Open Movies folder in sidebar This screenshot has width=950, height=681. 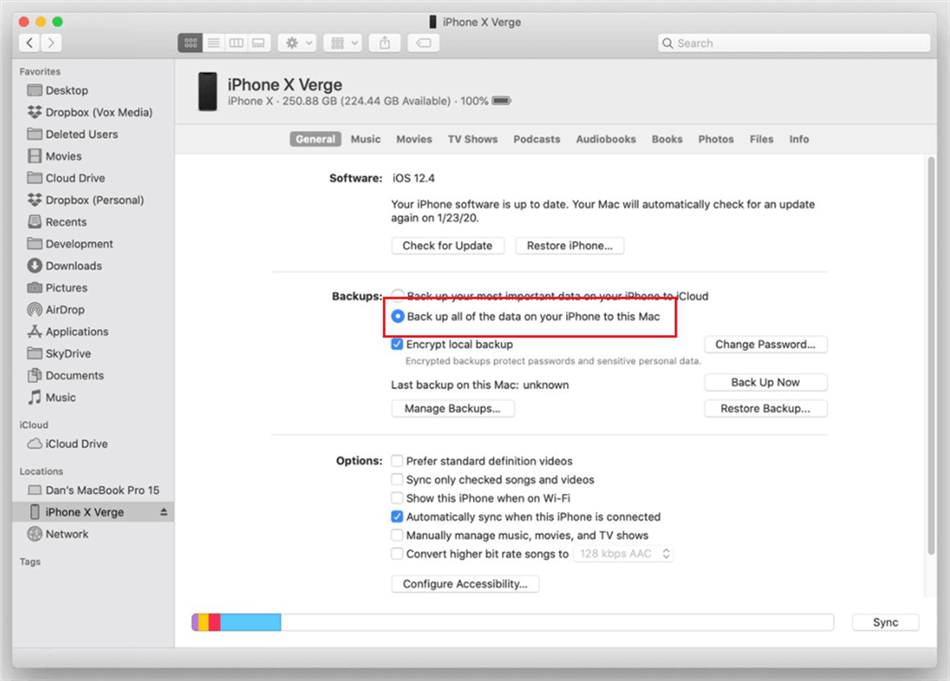pos(55,156)
